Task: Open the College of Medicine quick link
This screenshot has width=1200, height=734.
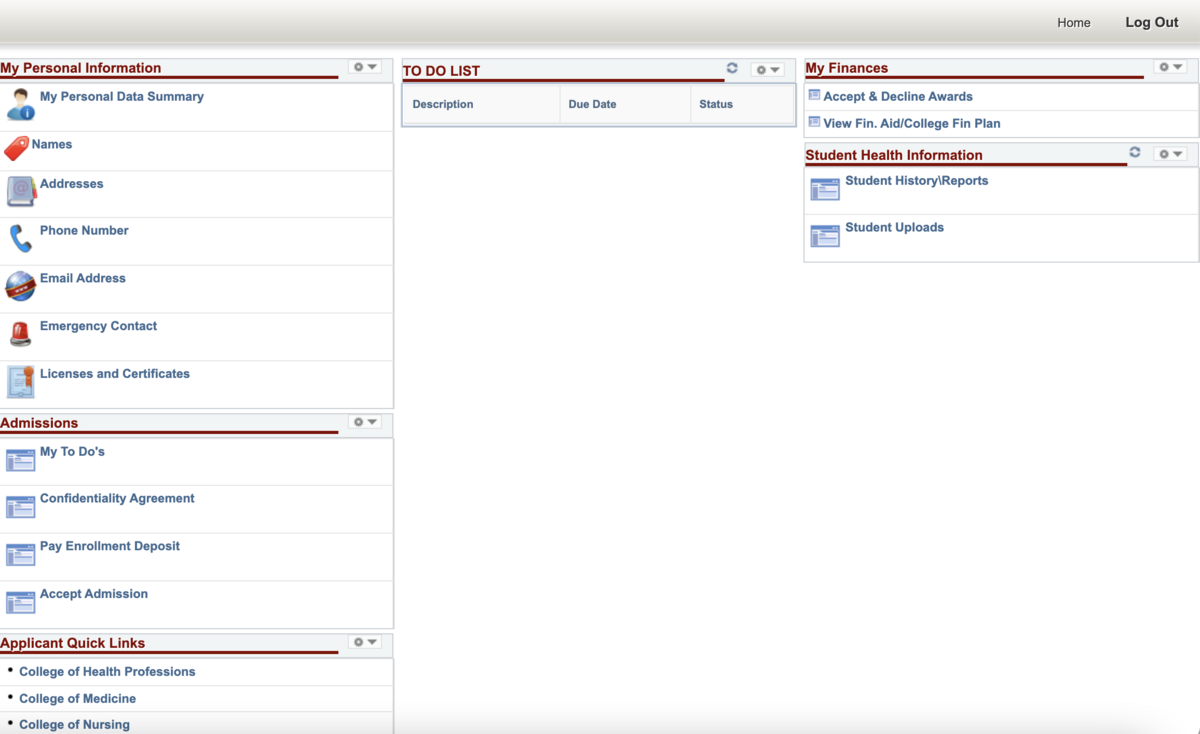Action: (x=77, y=699)
